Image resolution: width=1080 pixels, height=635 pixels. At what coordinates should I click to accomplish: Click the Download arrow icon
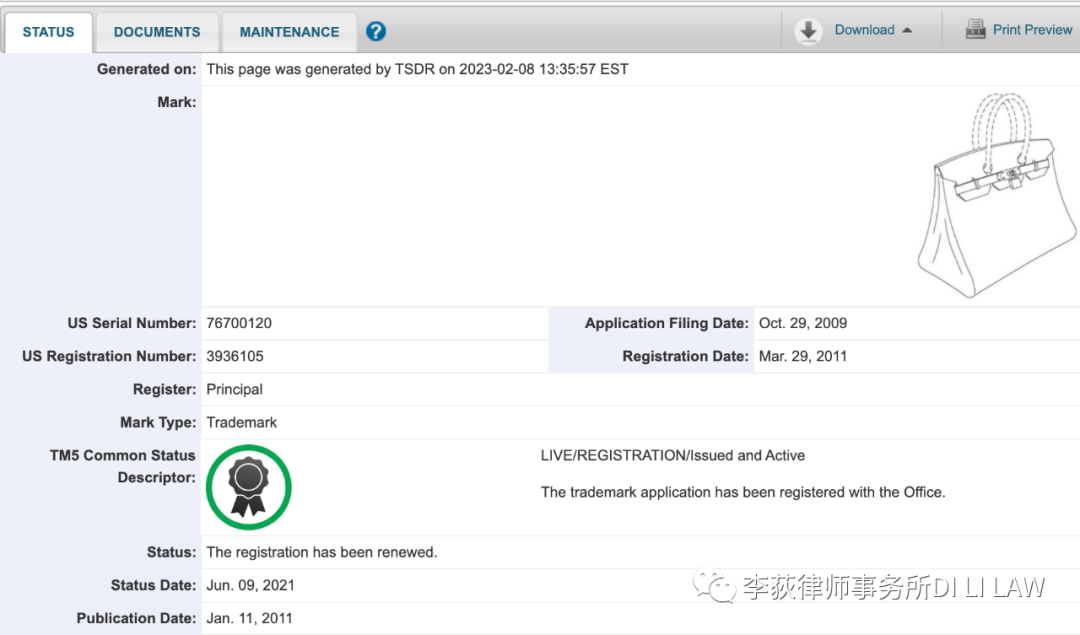(809, 31)
